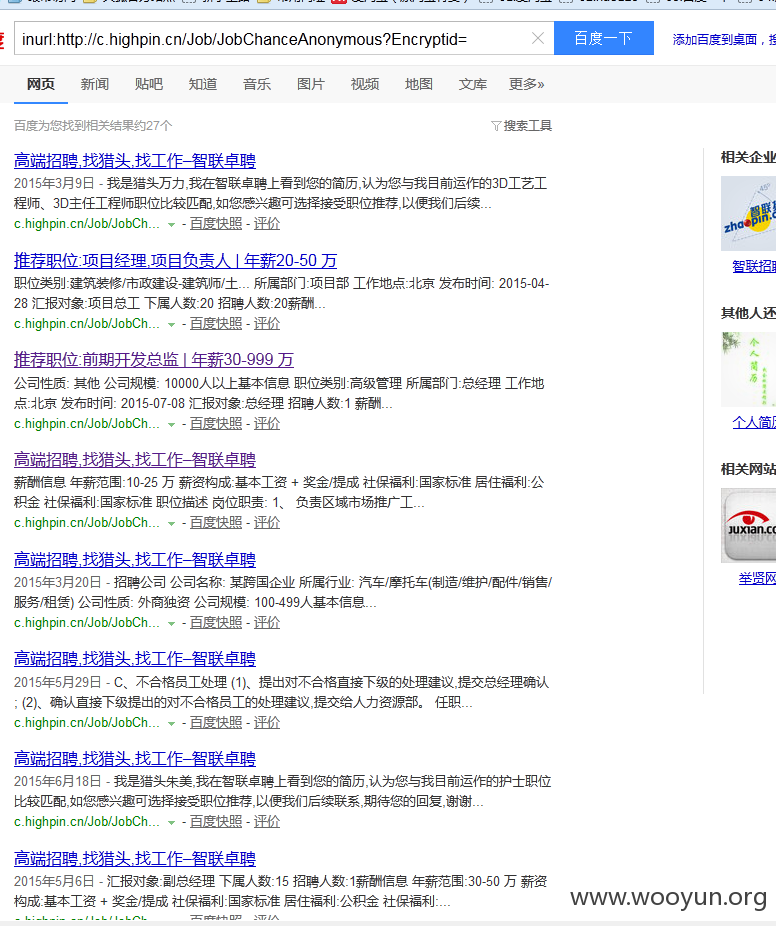The image size is (776, 926).
Task: Open the 个人简历 image thumbnail
Action: coord(748,369)
